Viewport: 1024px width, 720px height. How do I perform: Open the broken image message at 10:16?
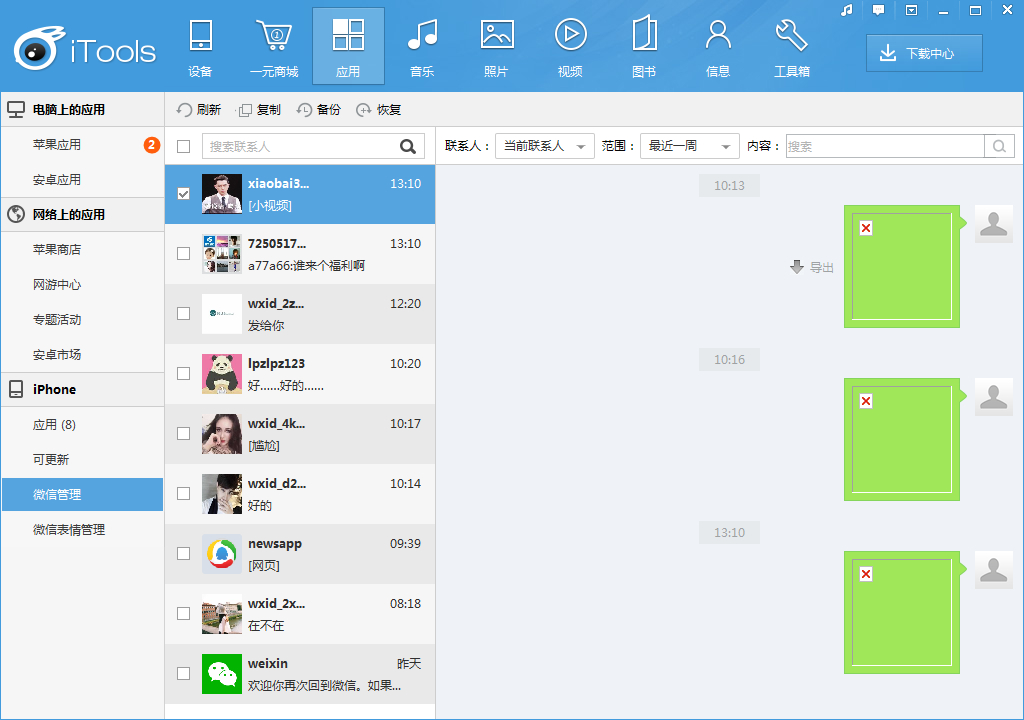tap(902, 439)
